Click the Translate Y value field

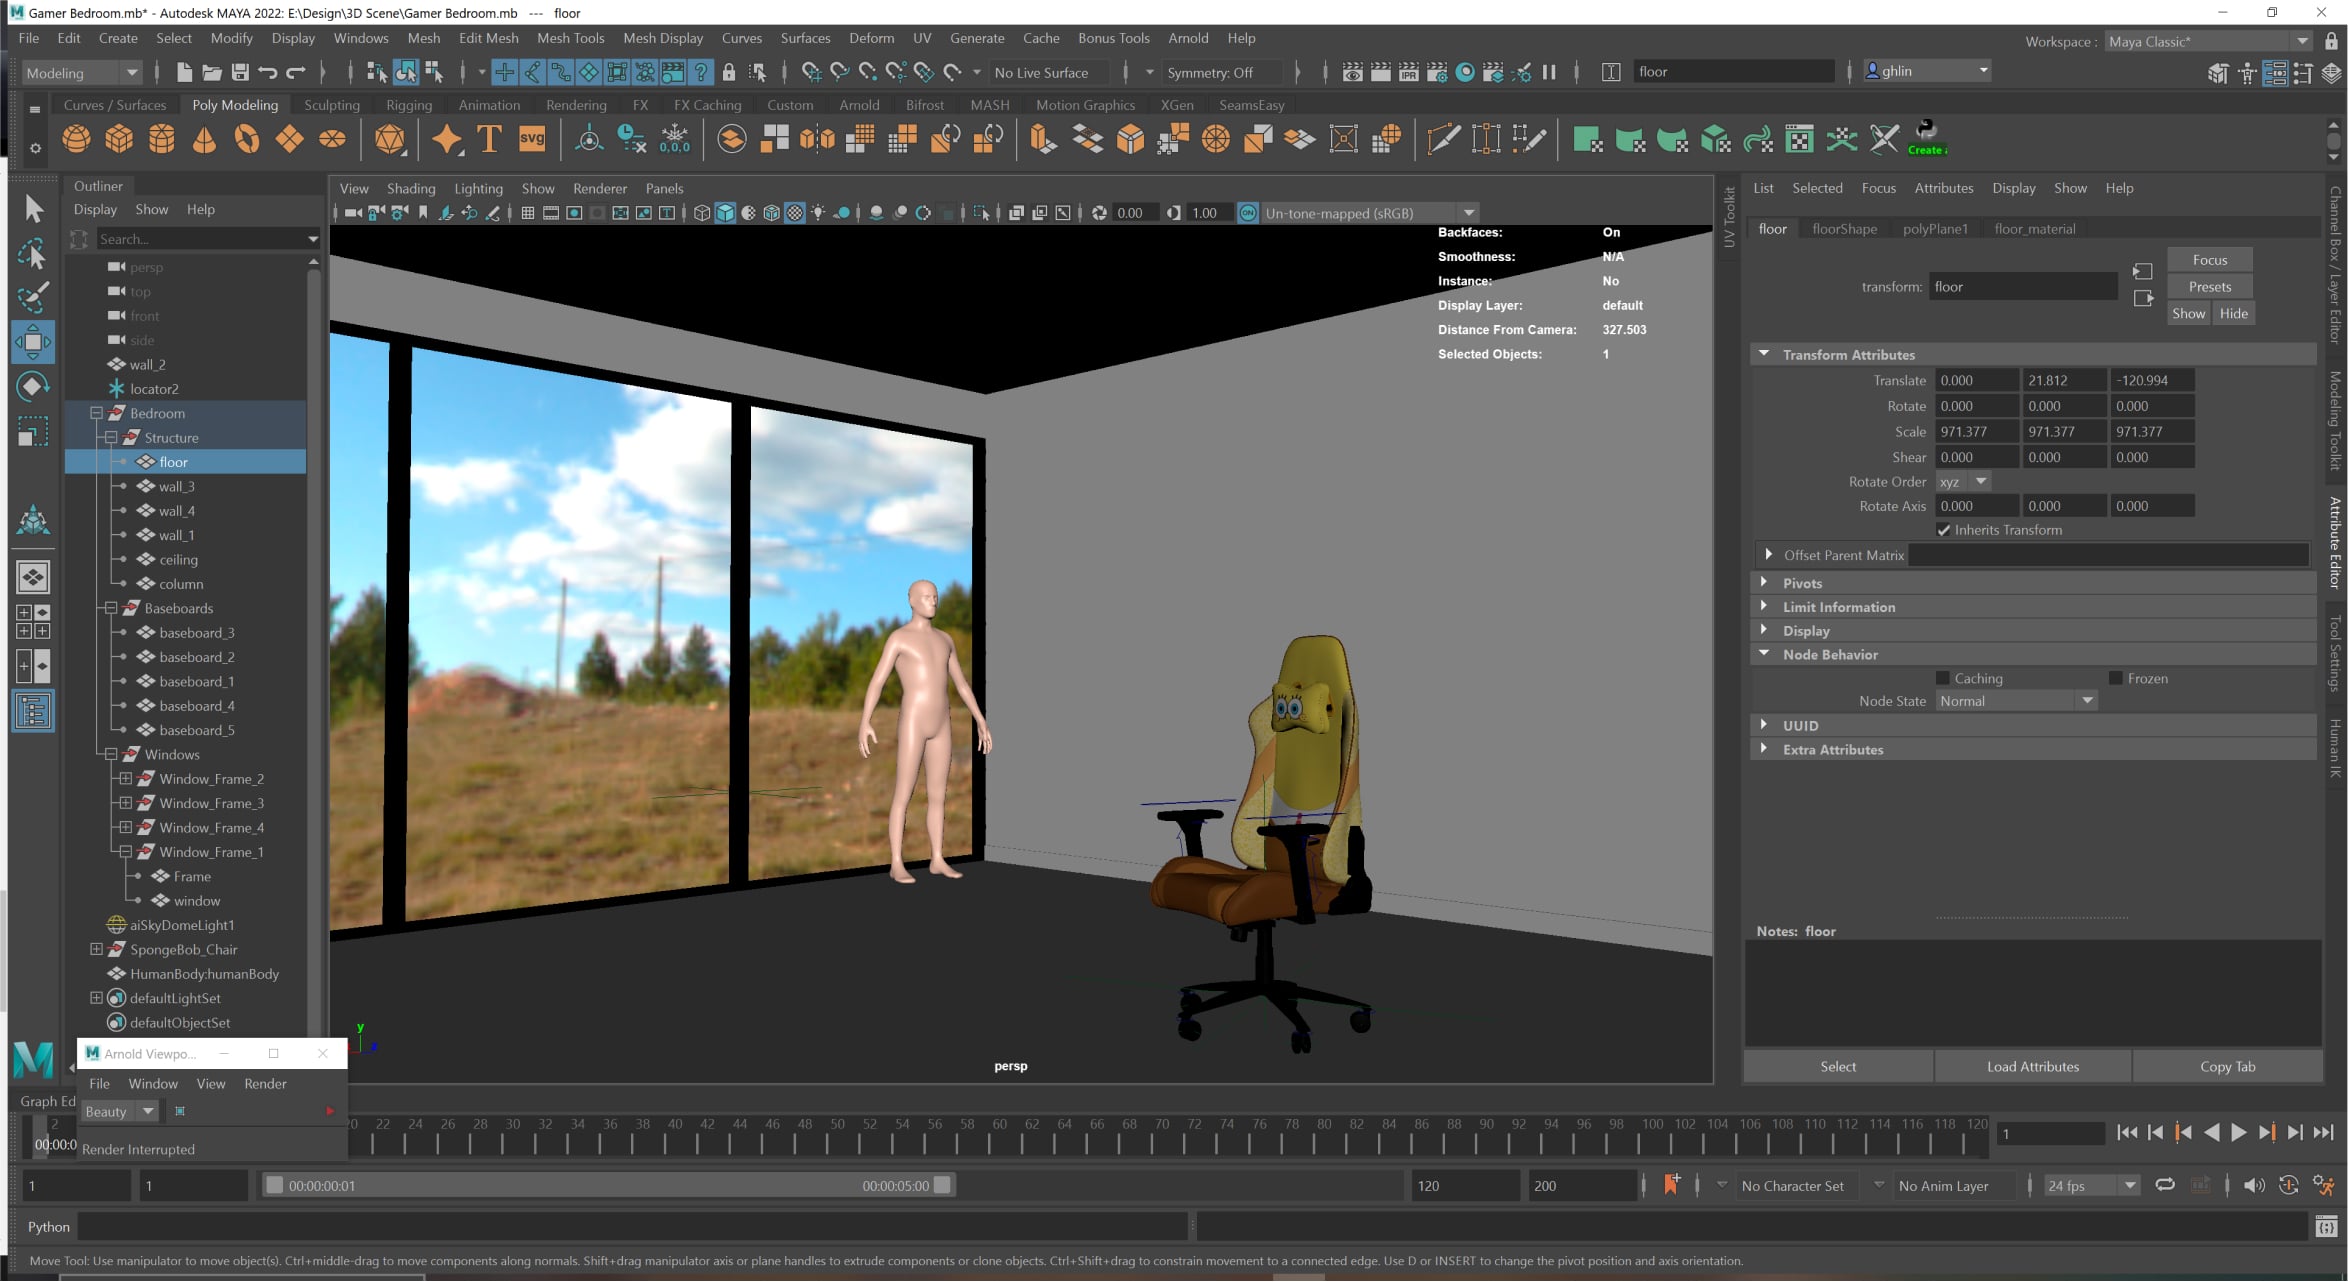(2064, 381)
